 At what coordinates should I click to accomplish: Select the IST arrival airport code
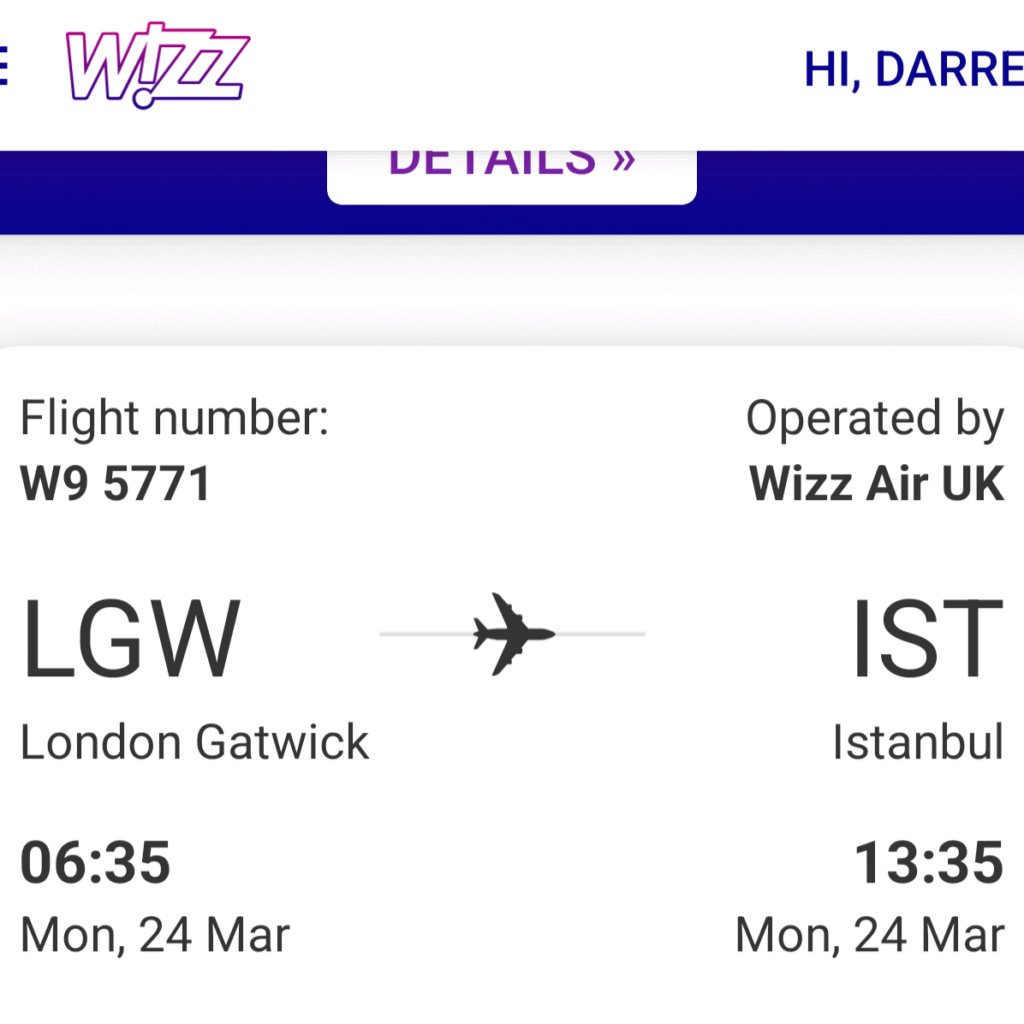tap(926, 638)
